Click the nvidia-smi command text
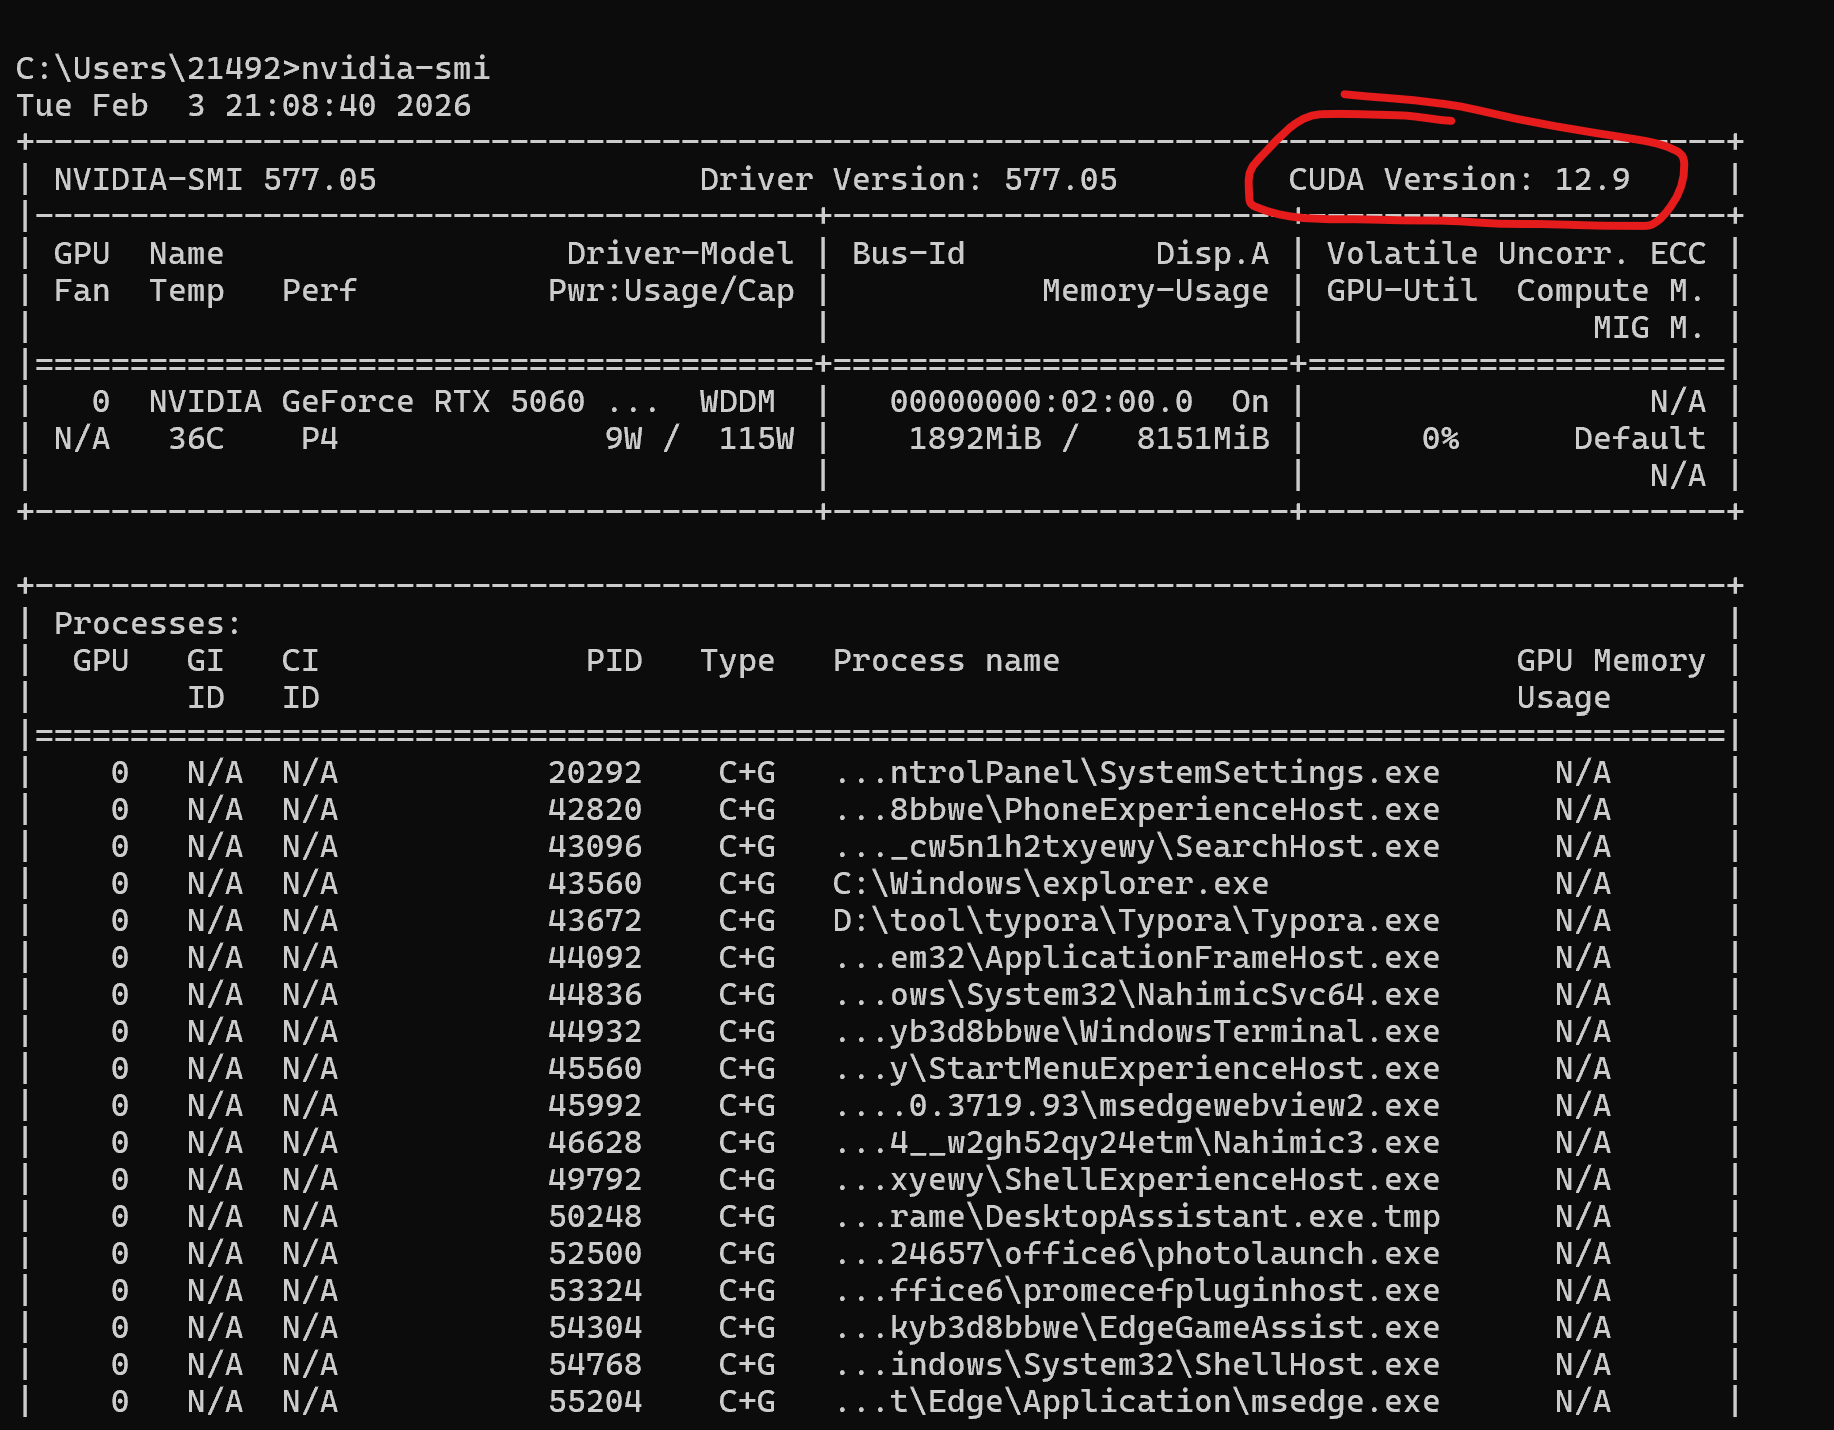The height and width of the screenshot is (1430, 1834). click(395, 68)
